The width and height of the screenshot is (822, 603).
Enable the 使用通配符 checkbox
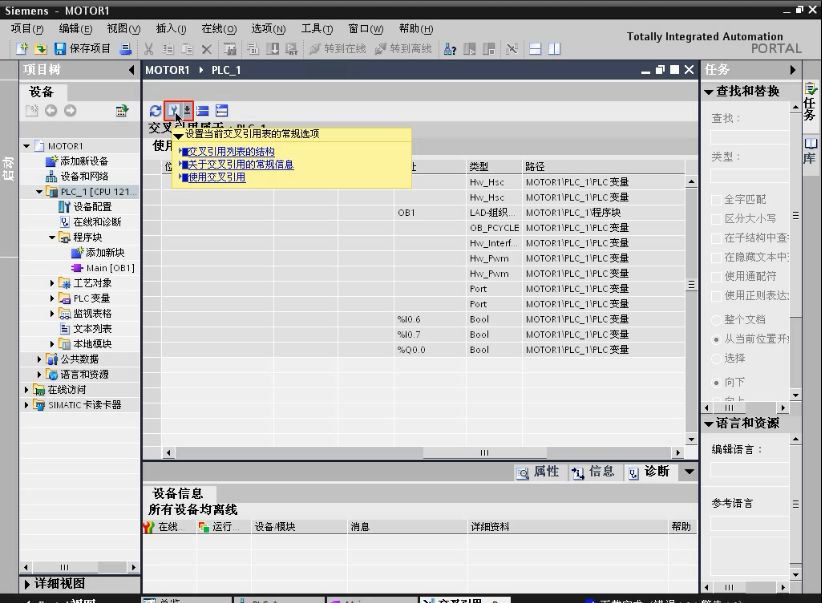(x=716, y=276)
